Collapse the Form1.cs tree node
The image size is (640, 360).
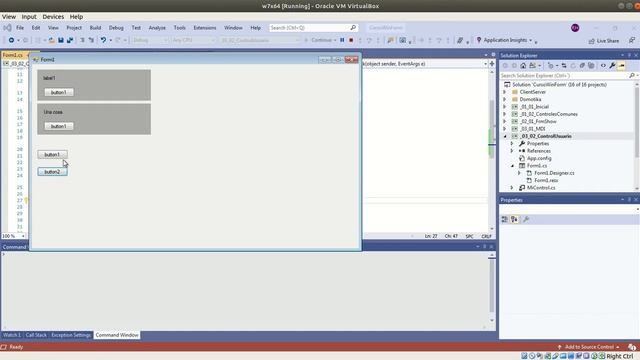(x=512, y=166)
